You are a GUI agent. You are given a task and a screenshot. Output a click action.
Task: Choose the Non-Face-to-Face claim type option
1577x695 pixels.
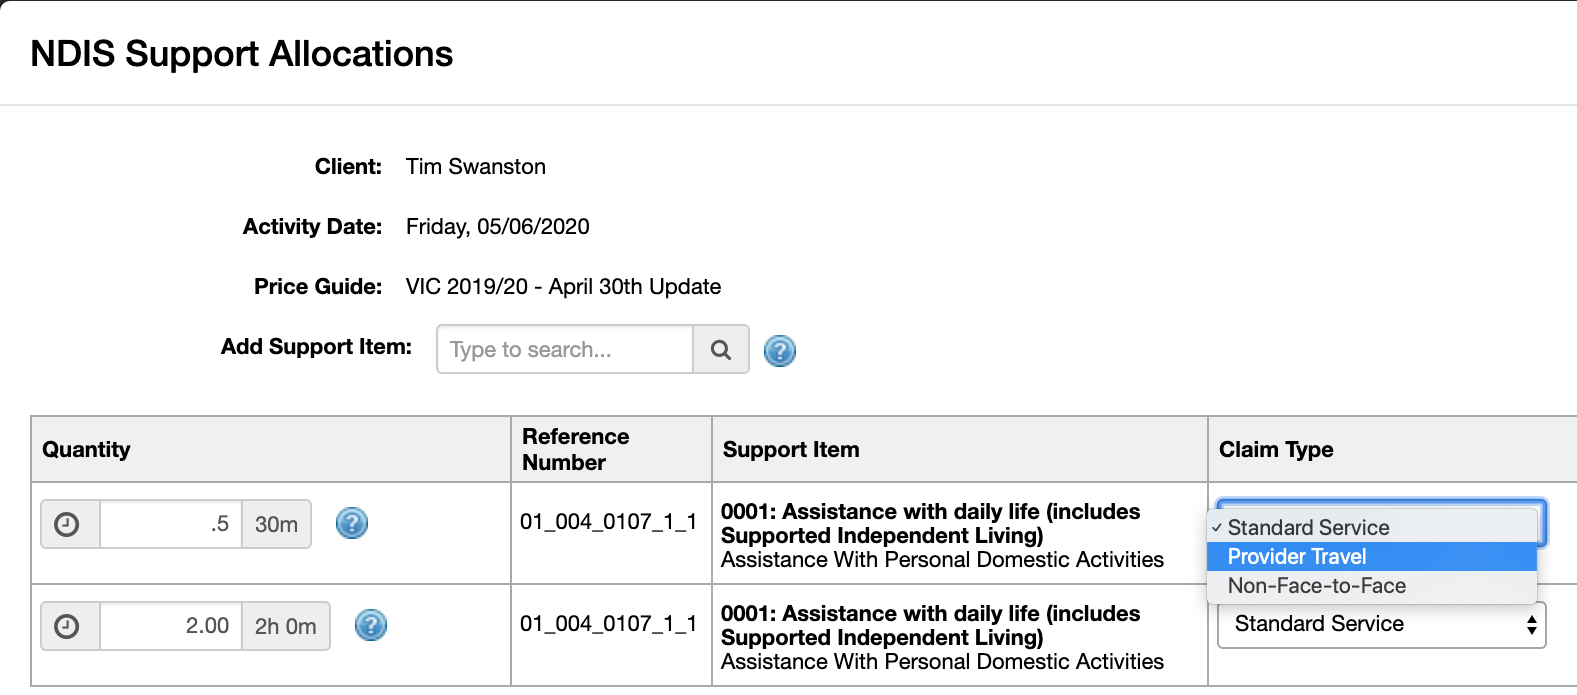point(1316,585)
